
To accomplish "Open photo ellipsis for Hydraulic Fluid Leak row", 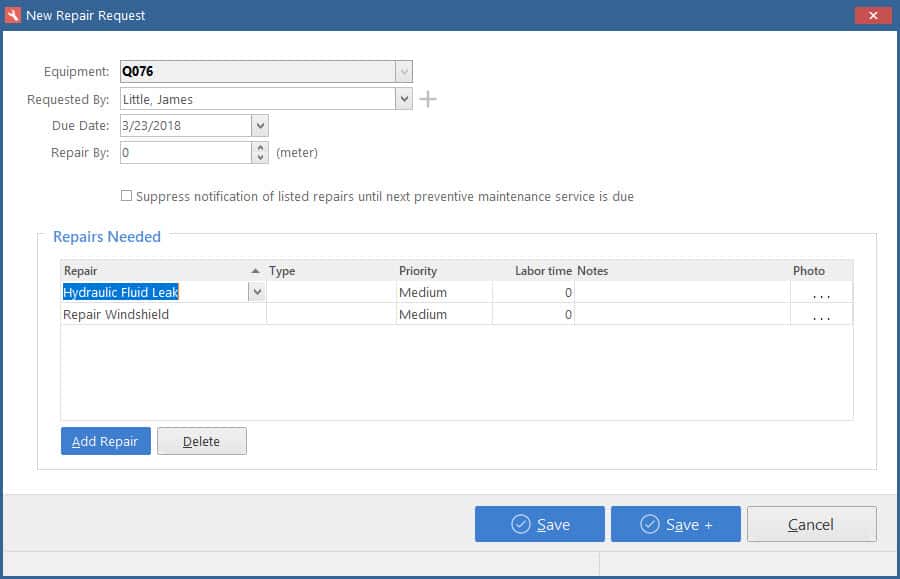I will click(821, 293).
